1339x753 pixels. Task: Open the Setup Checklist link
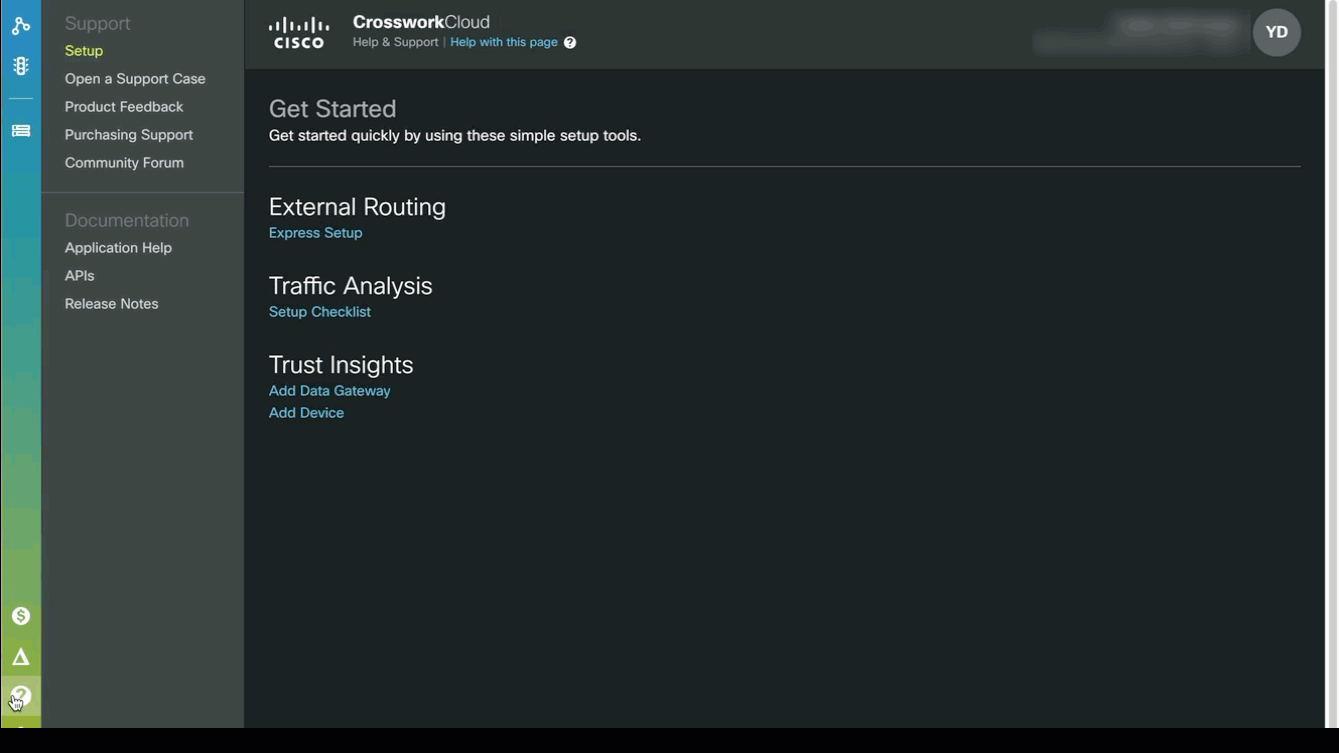(320, 312)
